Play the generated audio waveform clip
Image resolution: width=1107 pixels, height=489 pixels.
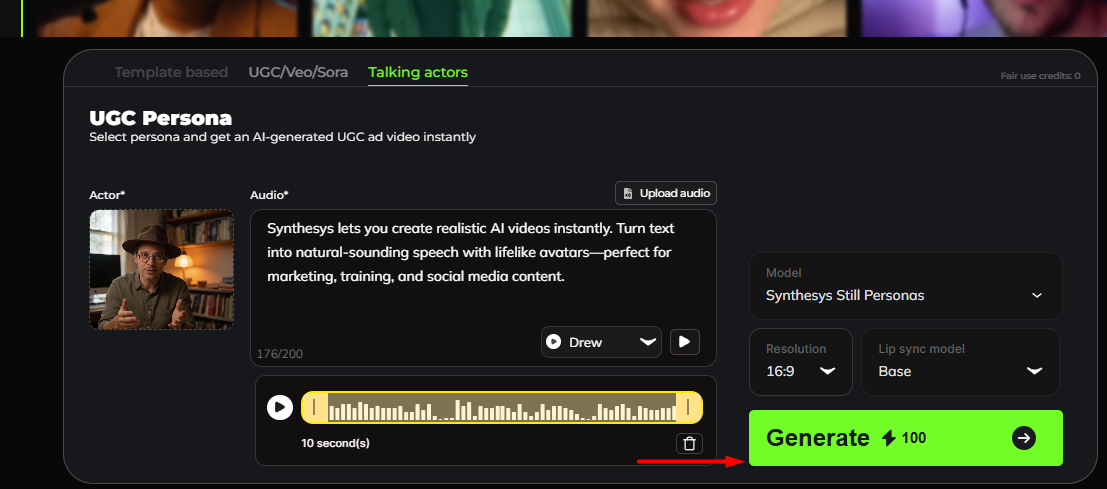[280, 407]
